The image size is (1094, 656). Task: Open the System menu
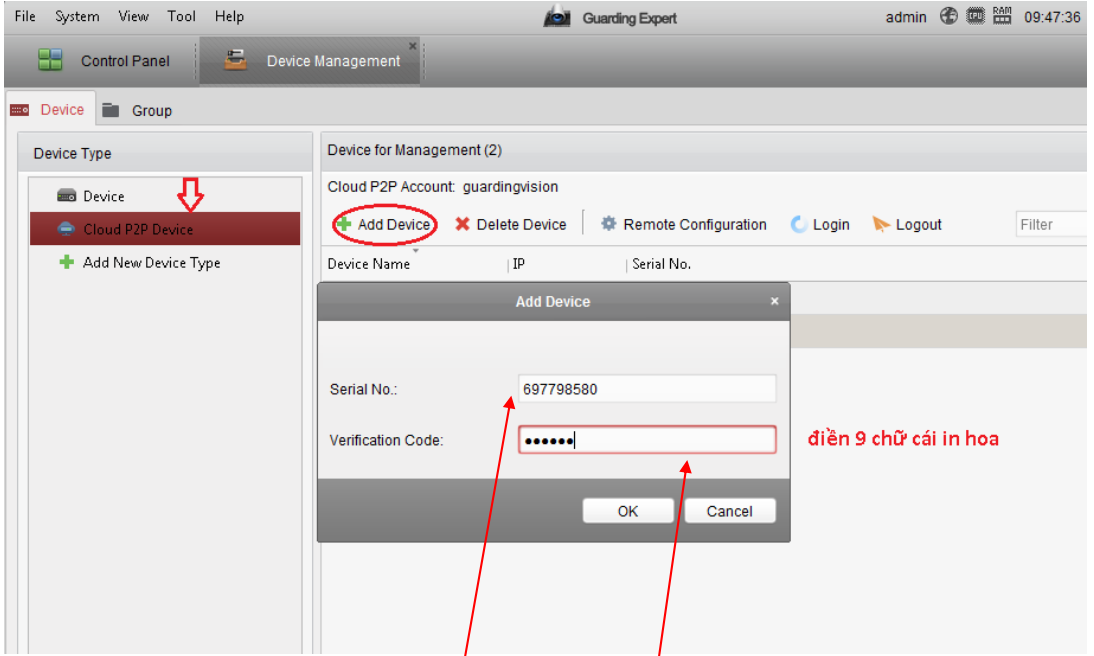coord(77,16)
